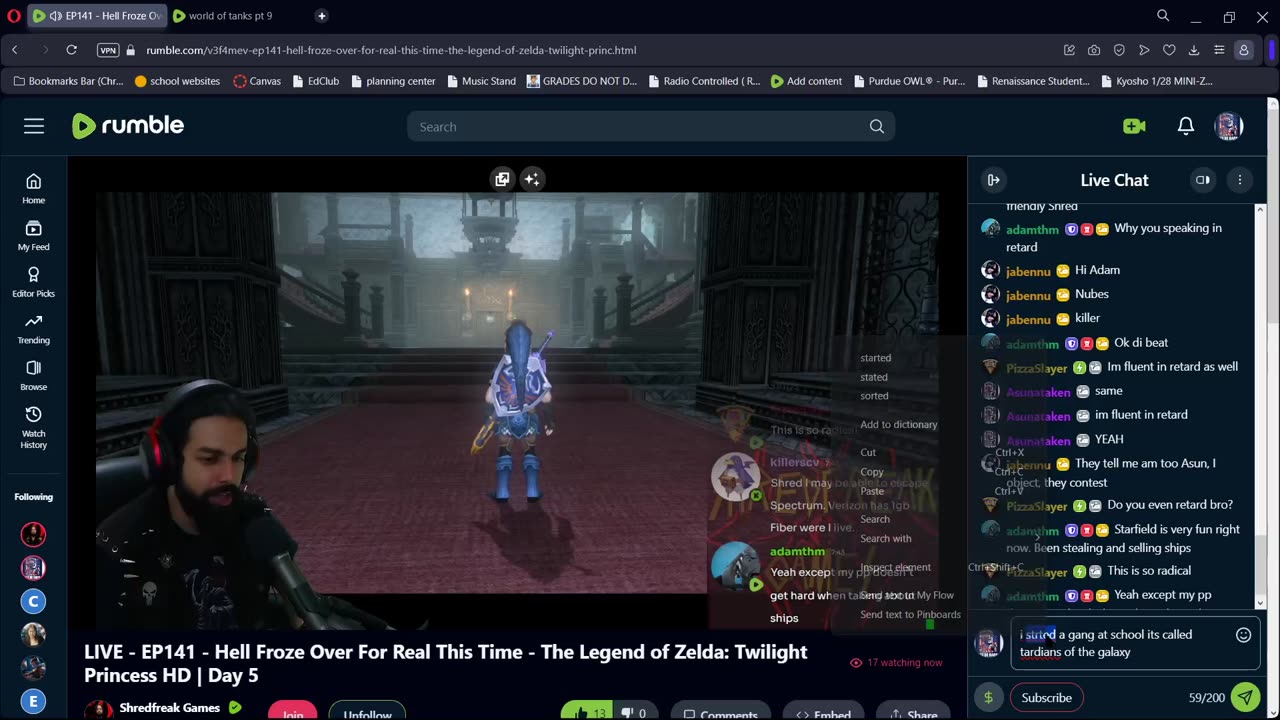Click the bookmark edit-page icon in address bar
1280x720 pixels.
(x=1069, y=50)
